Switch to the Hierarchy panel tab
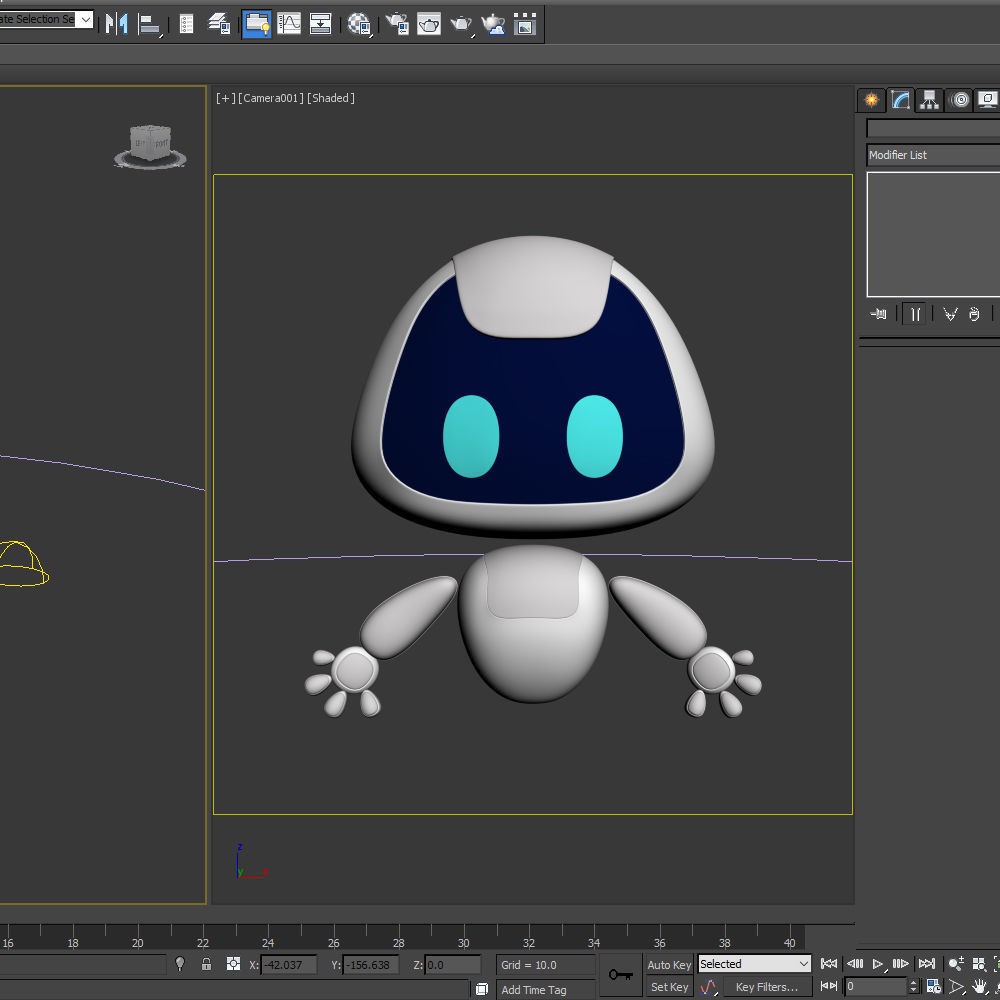The height and width of the screenshot is (1000, 1000). click(x=930, y=100)
